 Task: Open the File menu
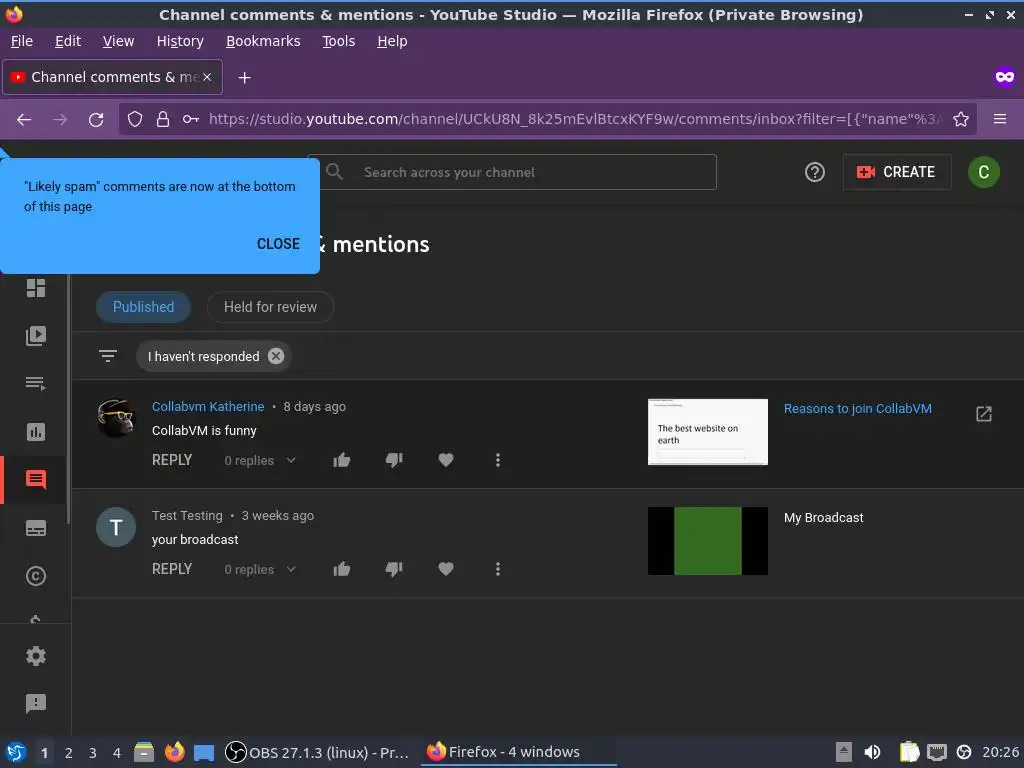22,41
